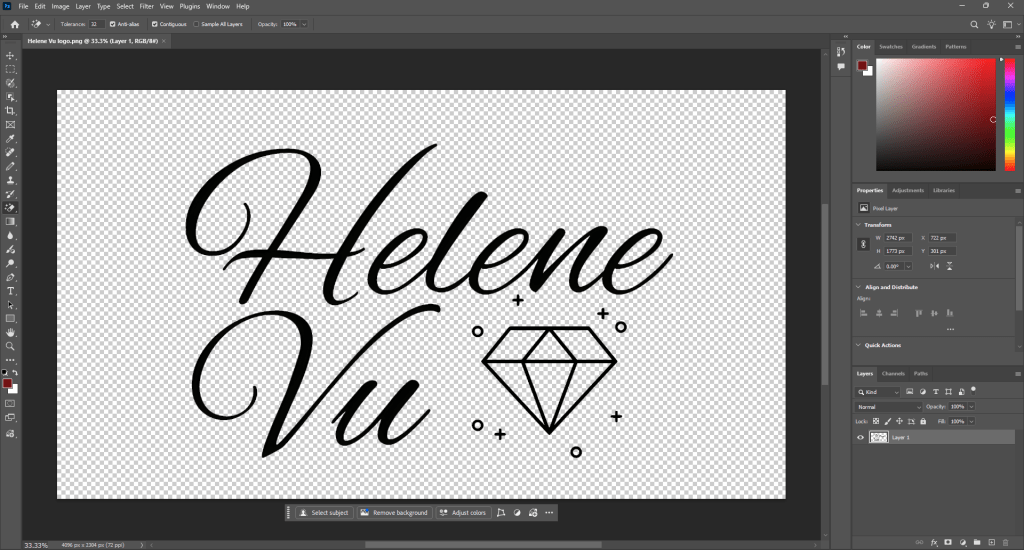Collapse the Quick Actions section
Image resolution: width=1024 pixels, height=550 pixels.
pos(860,345)
